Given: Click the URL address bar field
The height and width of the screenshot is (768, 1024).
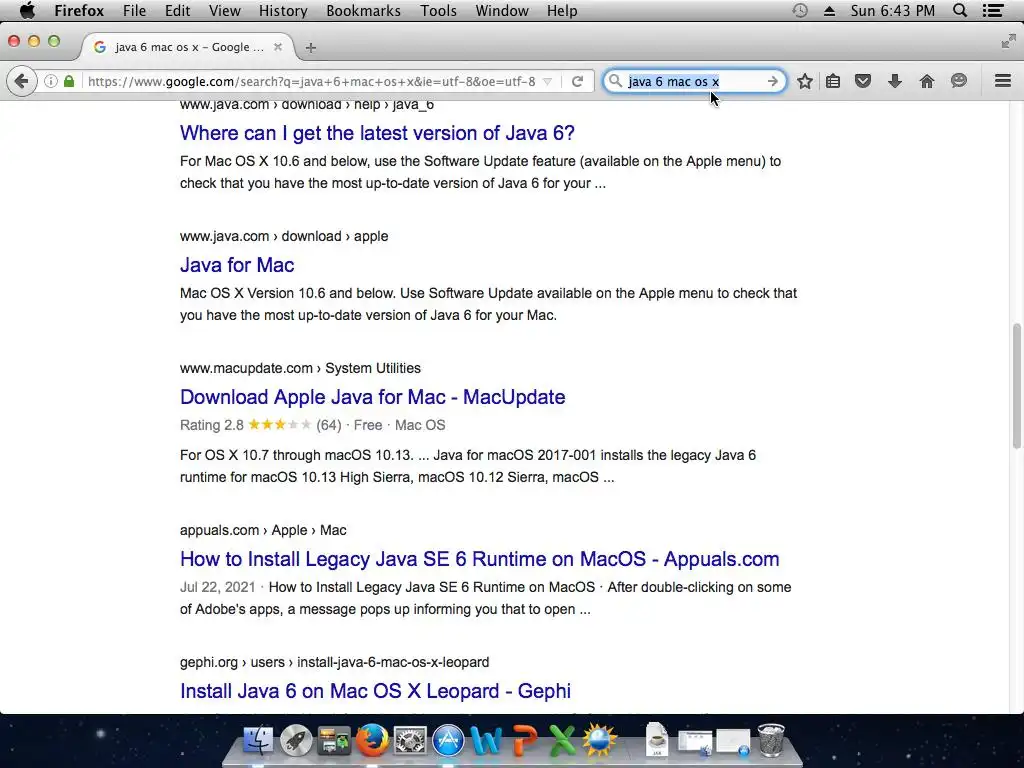Looking at the screenshot, I should pyautogui.click(x=312, y=82).
